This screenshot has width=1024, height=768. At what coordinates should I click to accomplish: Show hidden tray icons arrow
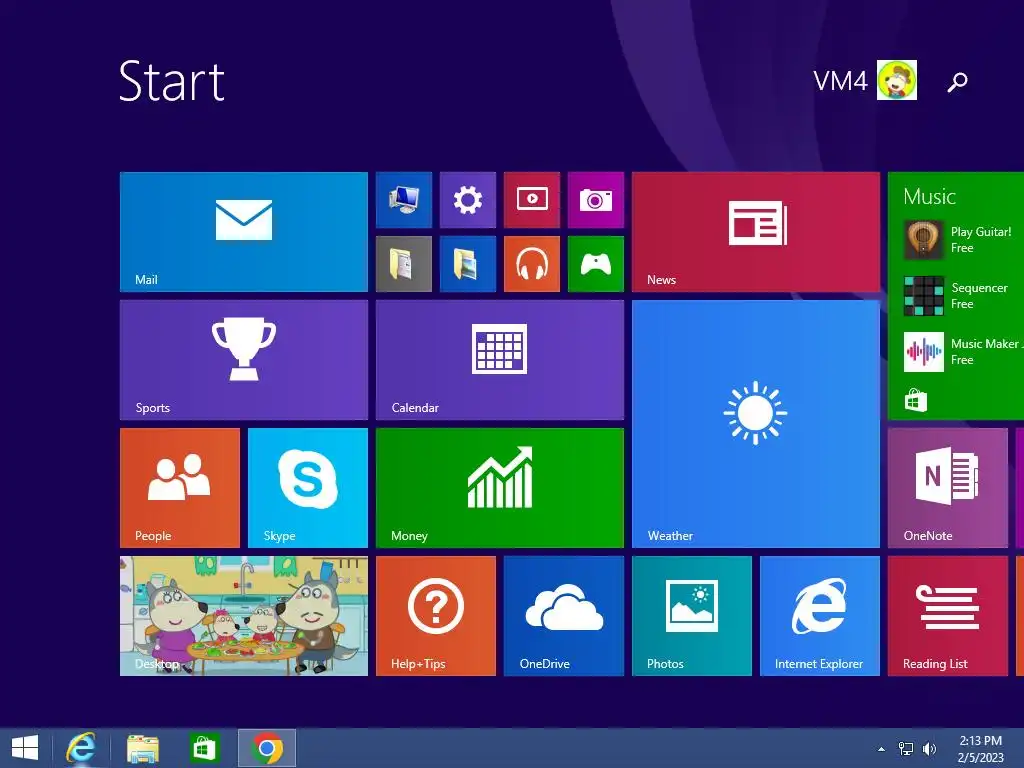(x=882, y=749)
